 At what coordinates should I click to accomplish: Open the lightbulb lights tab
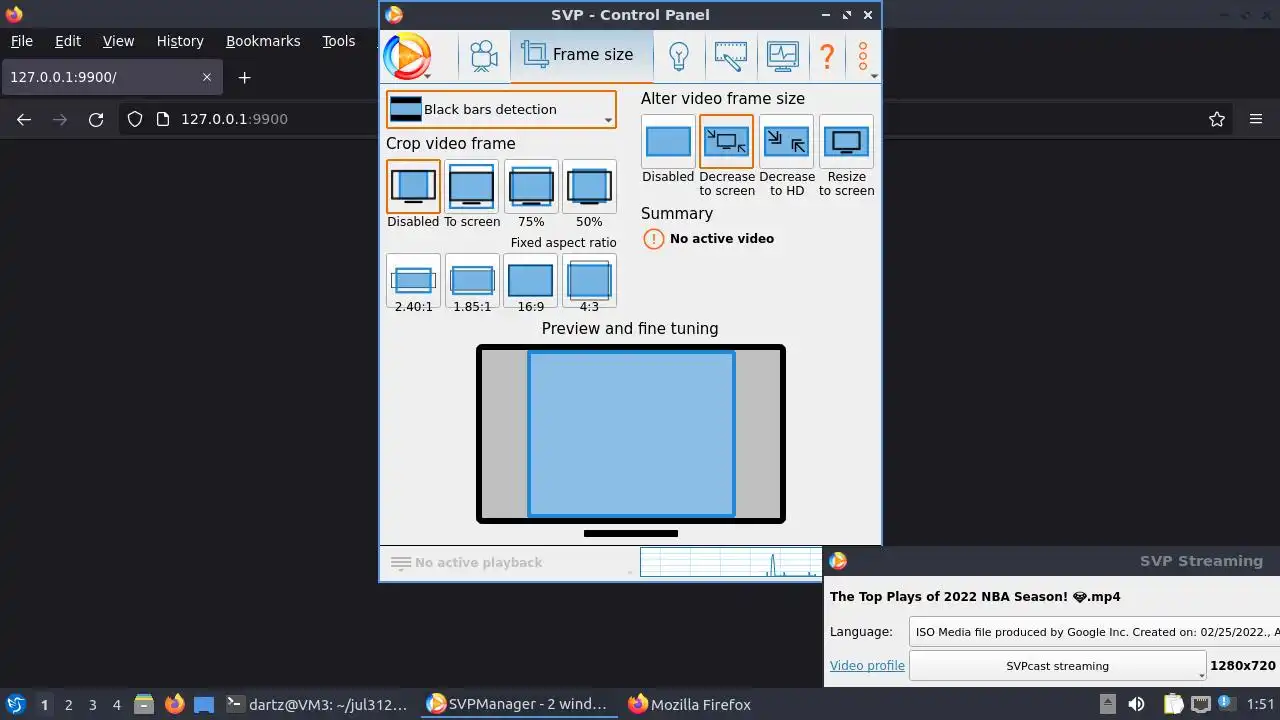[x=679, y=55]
